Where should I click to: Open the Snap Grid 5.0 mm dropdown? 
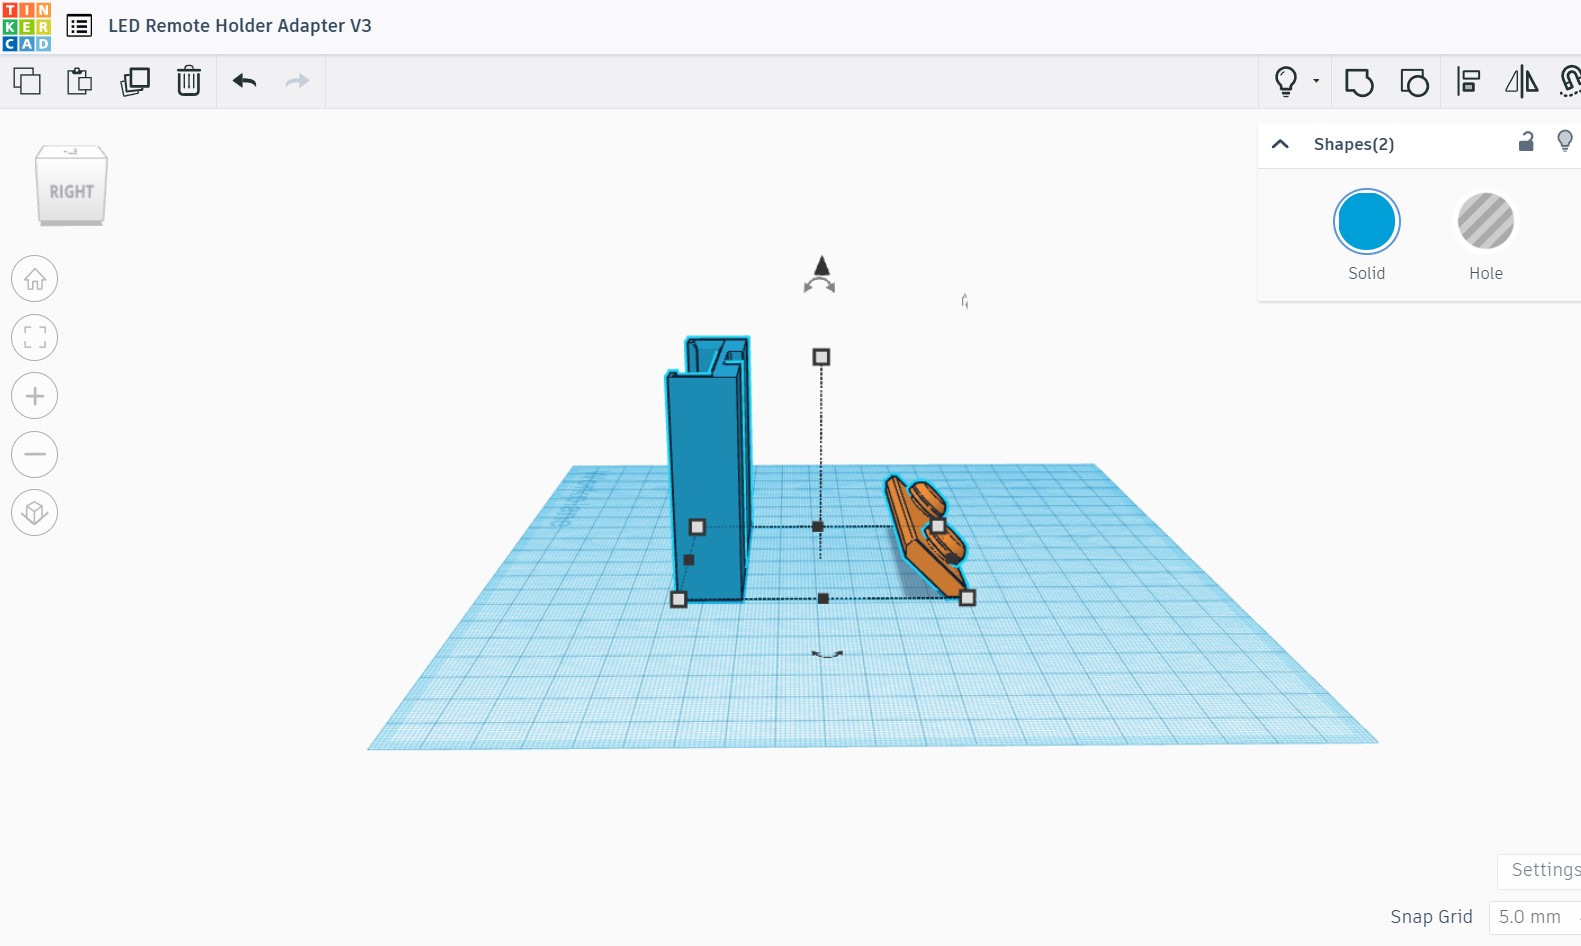pyautogui.click(x=1535, y=917)
